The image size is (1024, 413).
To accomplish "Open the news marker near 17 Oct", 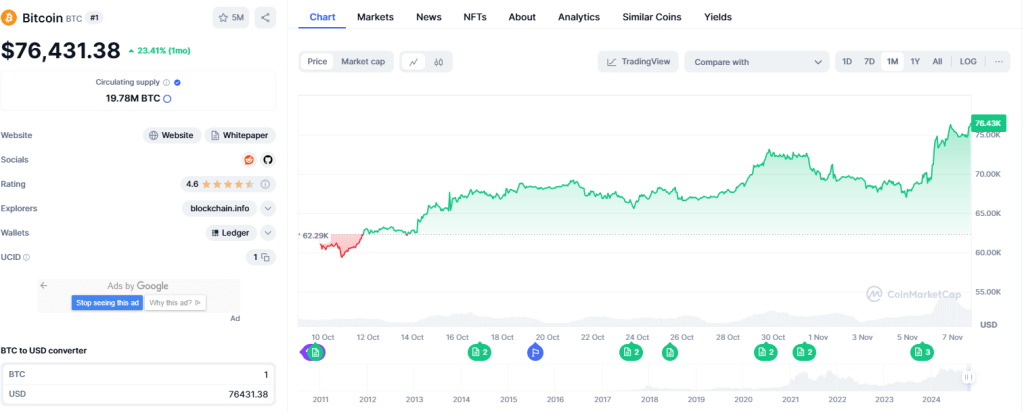I will click(x=479, y=353).
